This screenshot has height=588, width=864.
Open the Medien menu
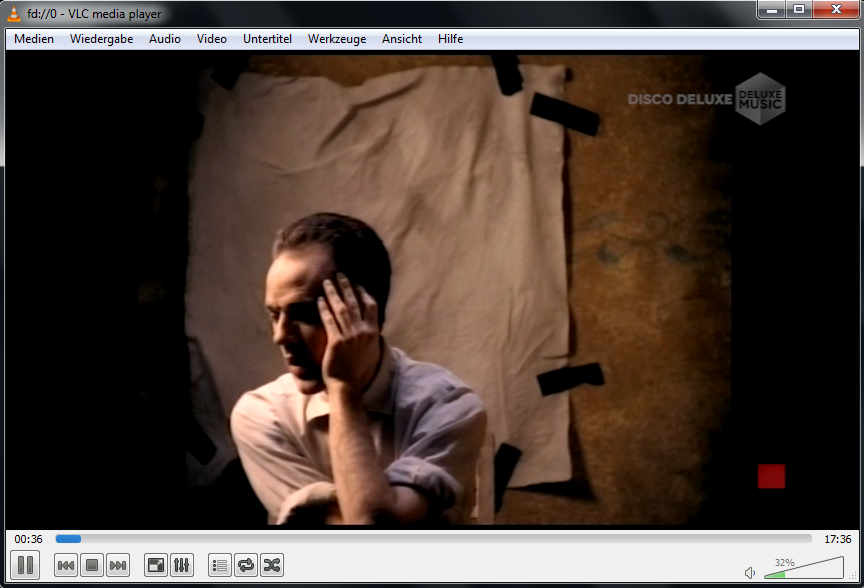click(34, 39)
